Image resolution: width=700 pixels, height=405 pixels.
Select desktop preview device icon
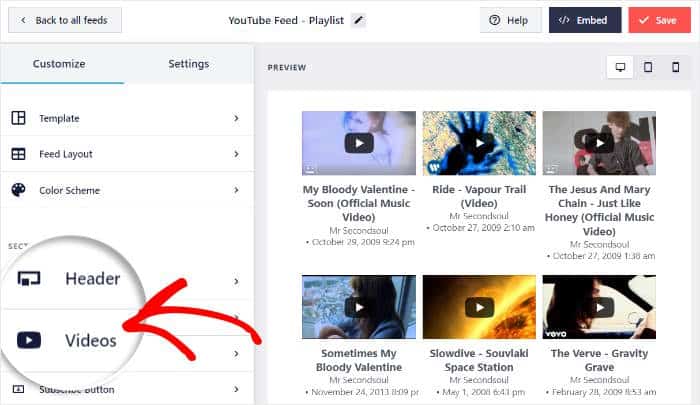point(620,67)
